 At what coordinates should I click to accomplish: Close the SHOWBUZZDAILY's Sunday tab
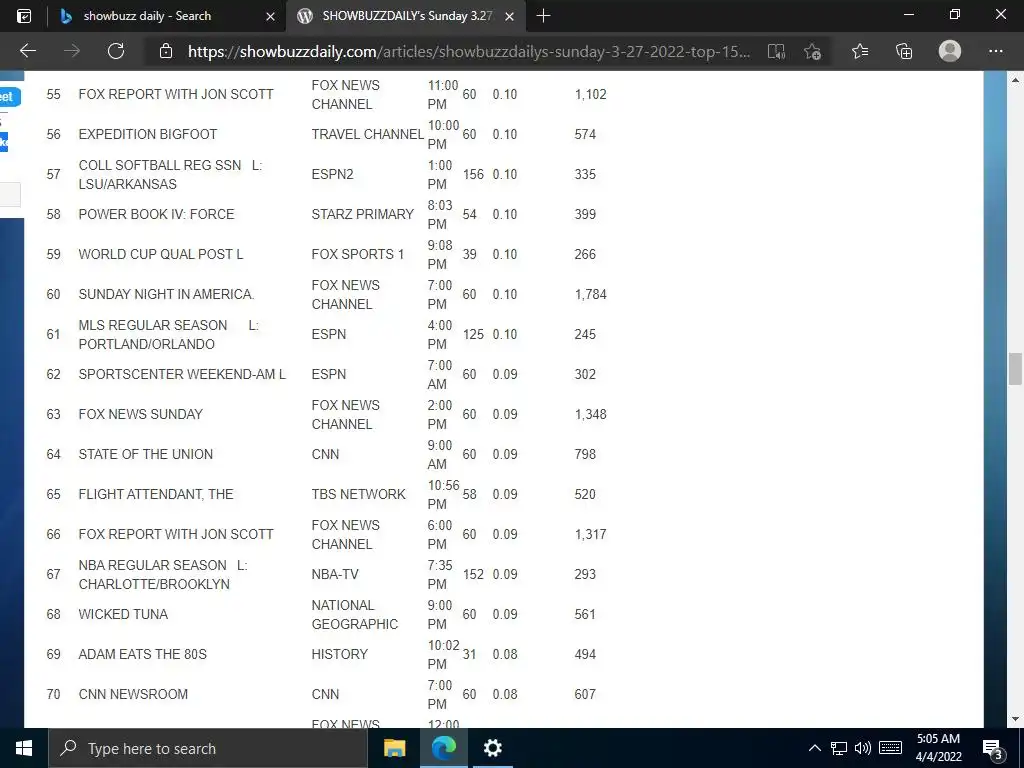510,16
